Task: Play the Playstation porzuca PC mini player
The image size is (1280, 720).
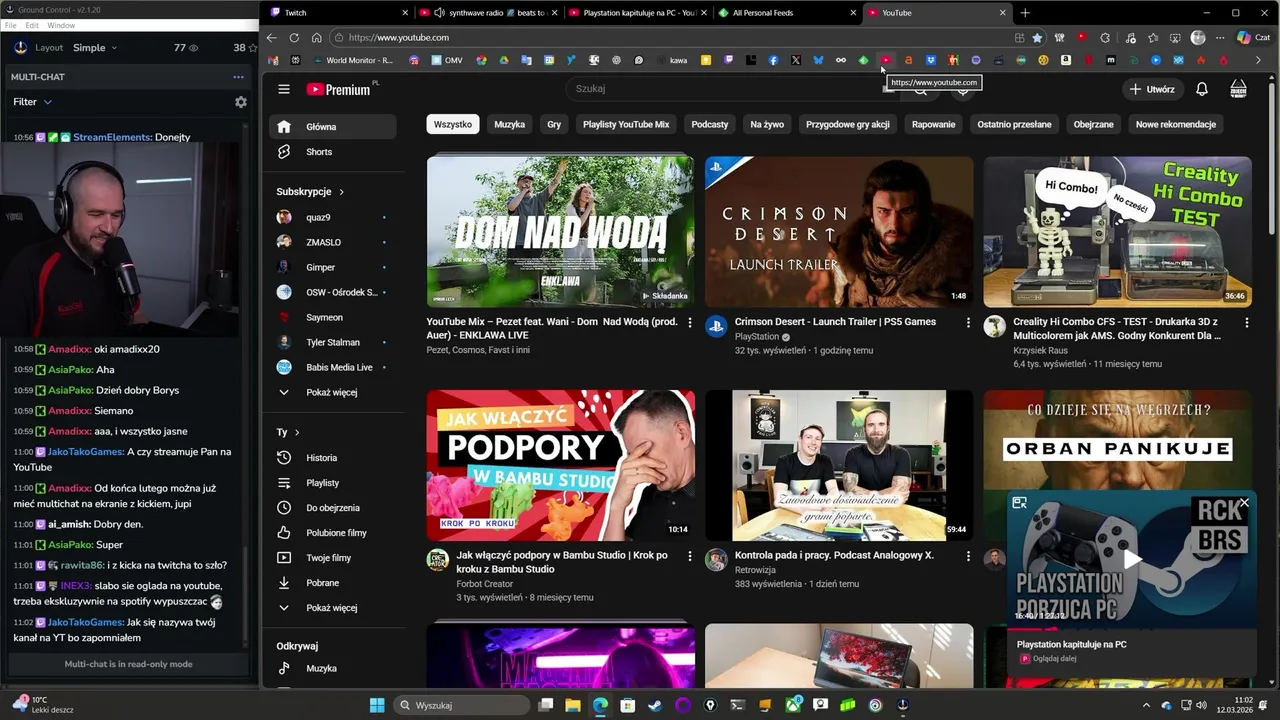Action: 1131,559
